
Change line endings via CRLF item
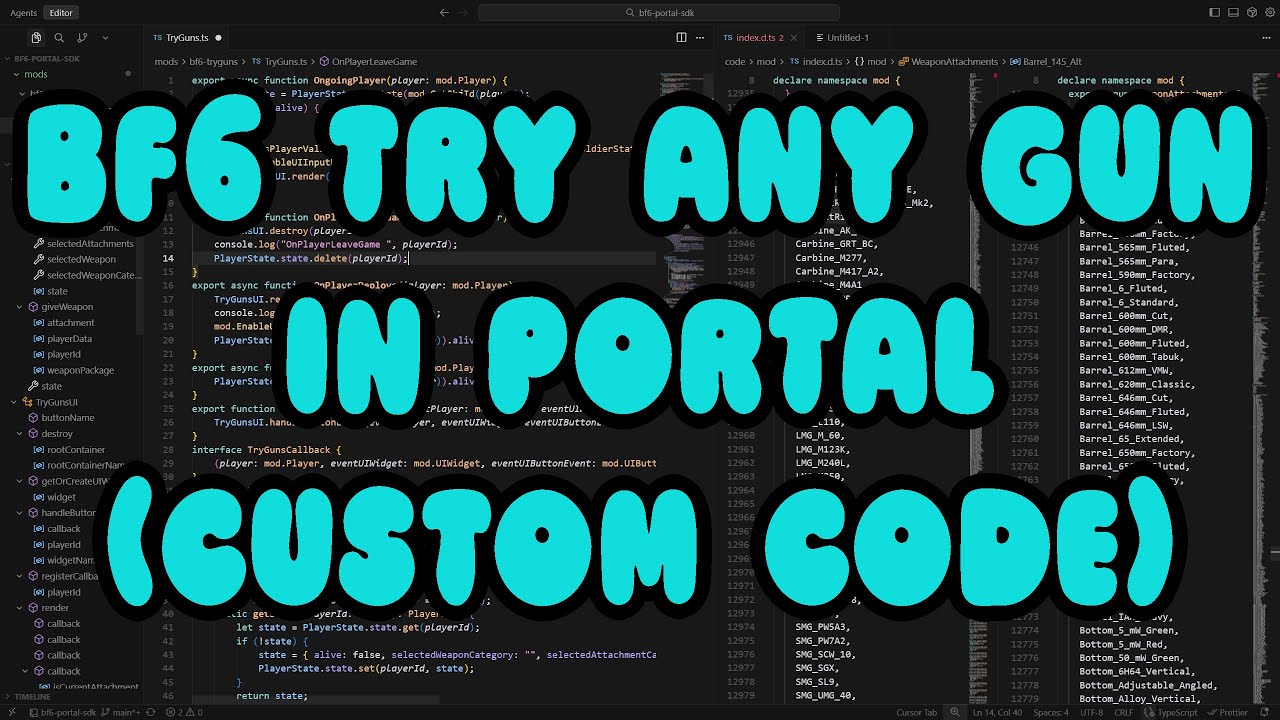pyautogui.click(x=1123, y=713)
